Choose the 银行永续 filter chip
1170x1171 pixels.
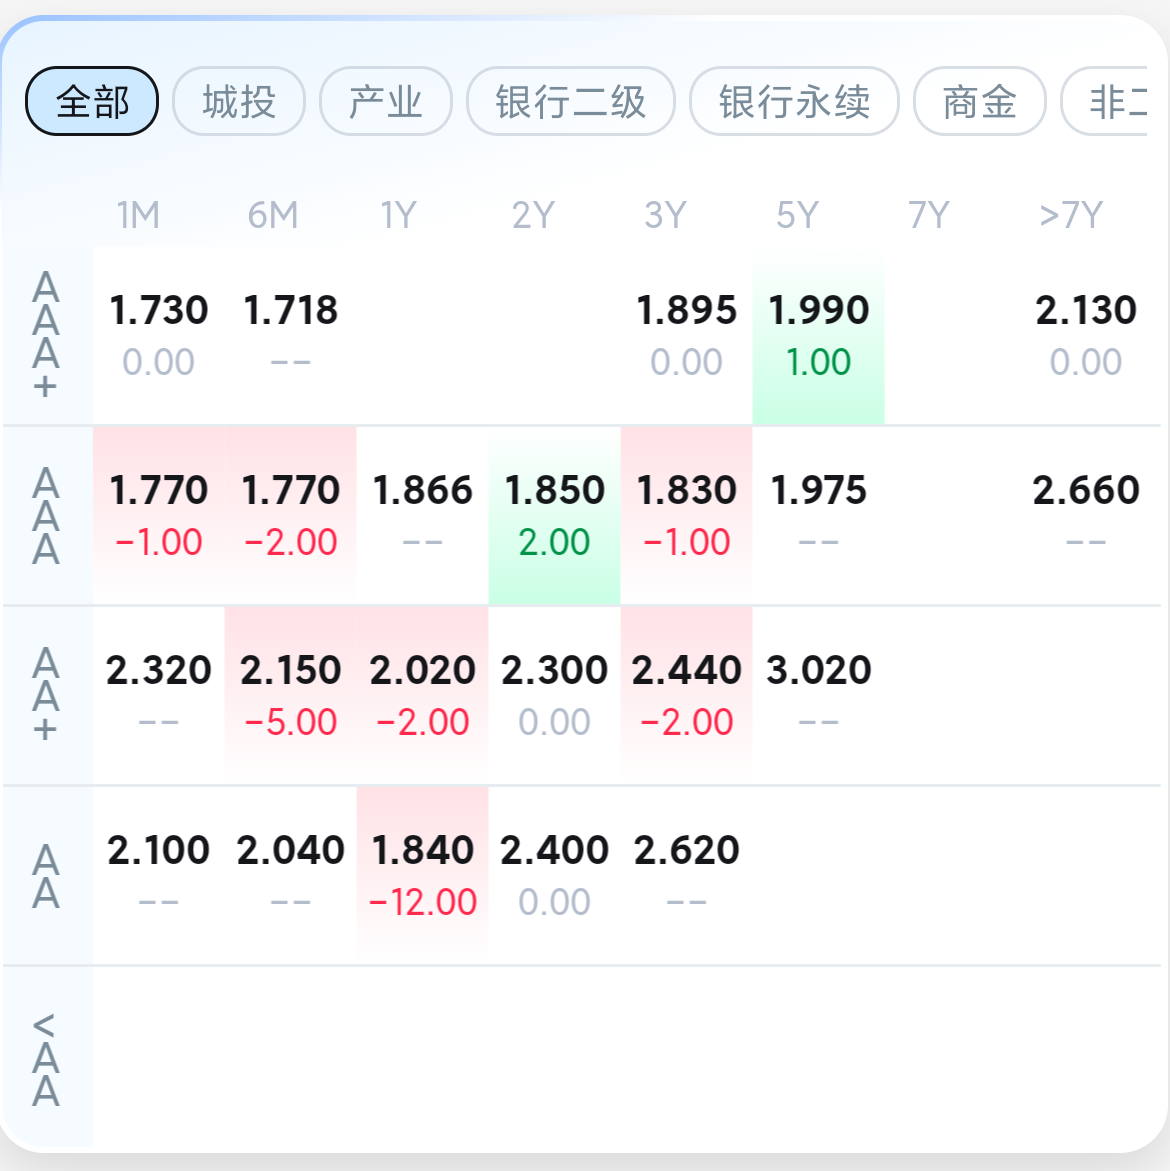point(794,101)
